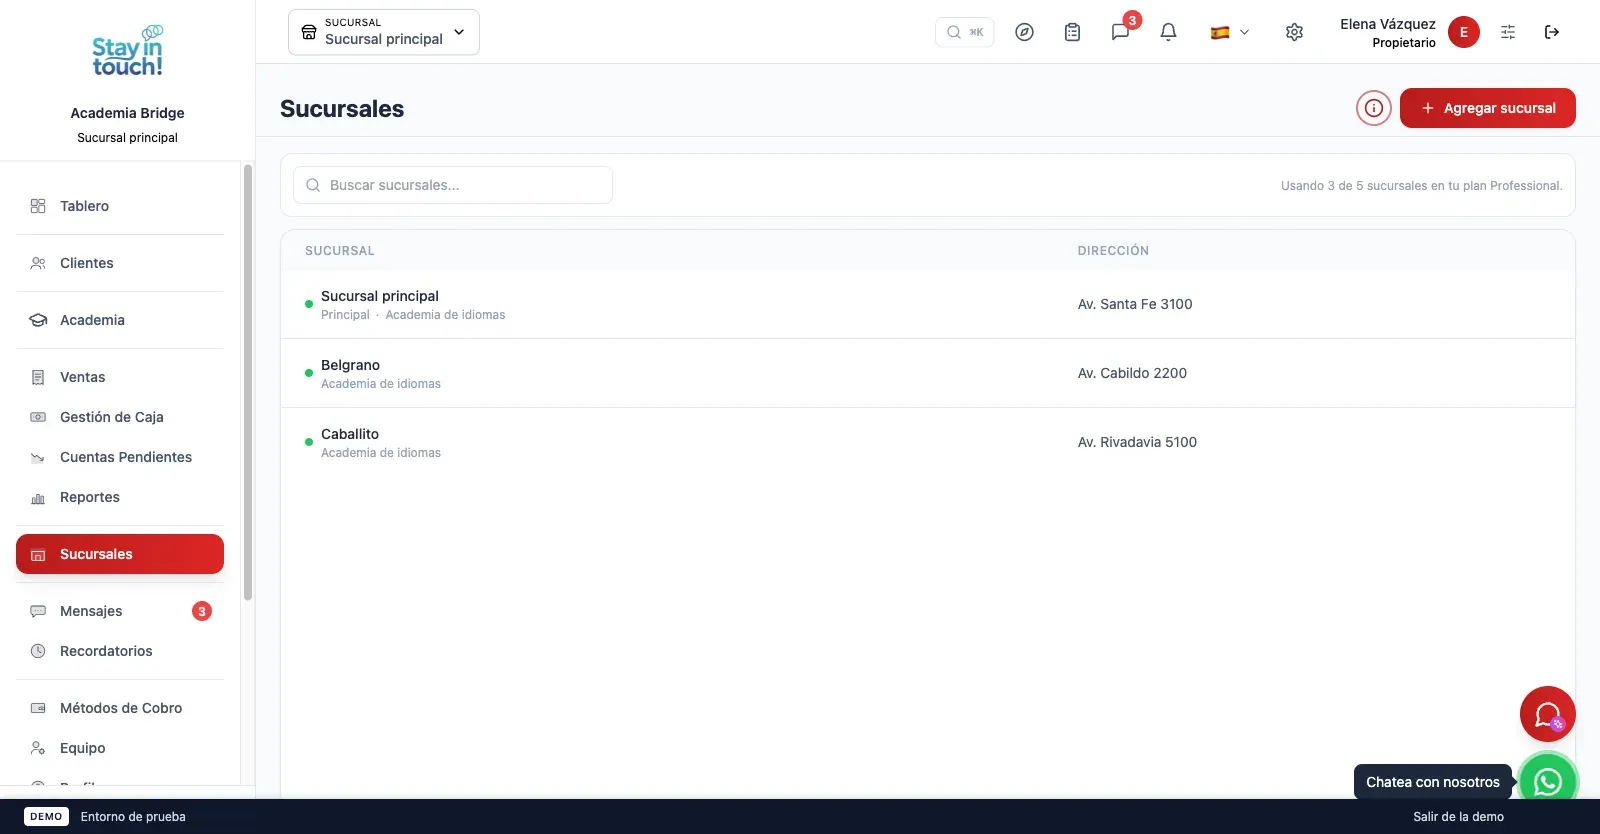Open header chat messages icon with badge
The width and height of the screenshot is (1600, 834).
tap(1121, 32)
